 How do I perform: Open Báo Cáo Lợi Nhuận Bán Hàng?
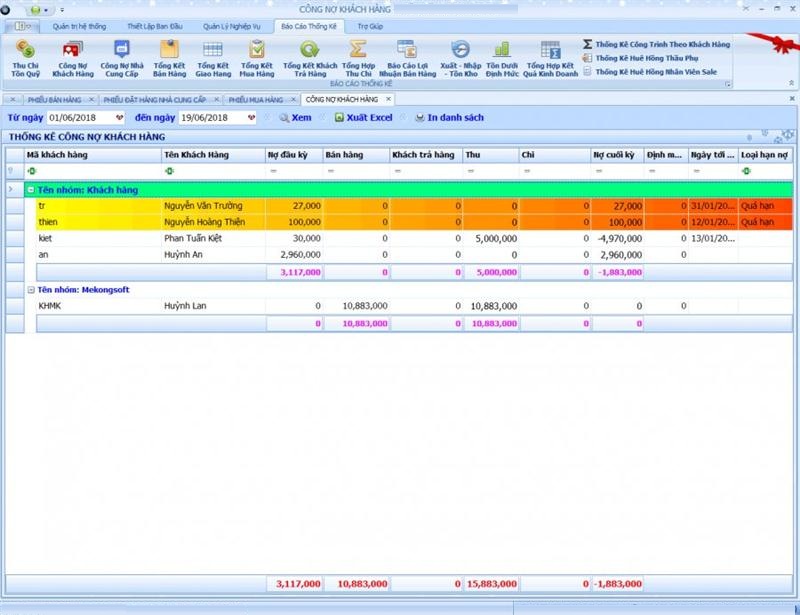point(406,56)
